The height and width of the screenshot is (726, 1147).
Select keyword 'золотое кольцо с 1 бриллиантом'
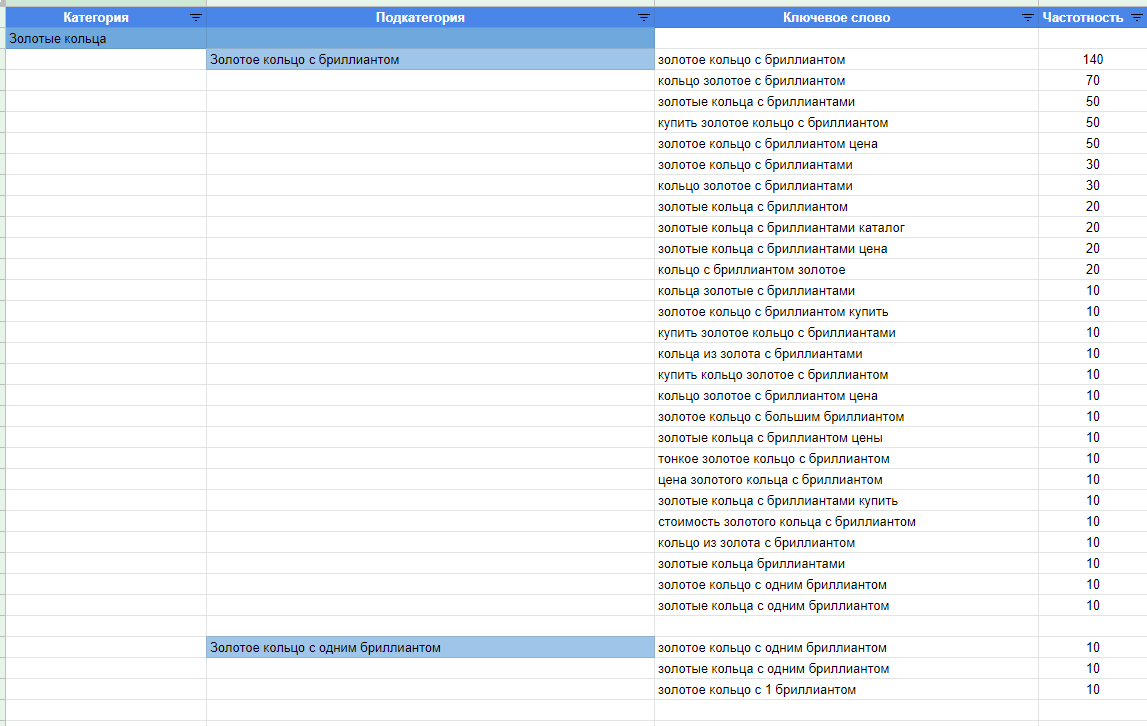[x=756, y=690]
